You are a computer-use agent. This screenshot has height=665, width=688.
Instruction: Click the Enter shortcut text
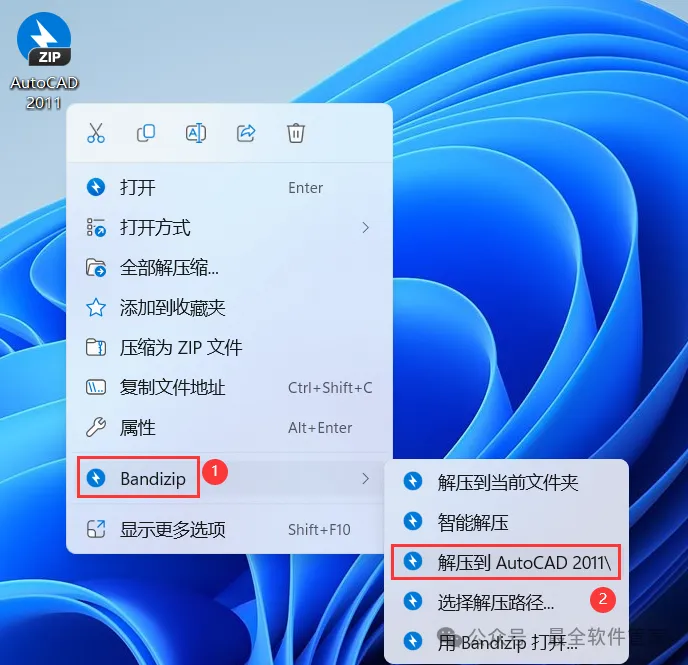tap(305, 188)
